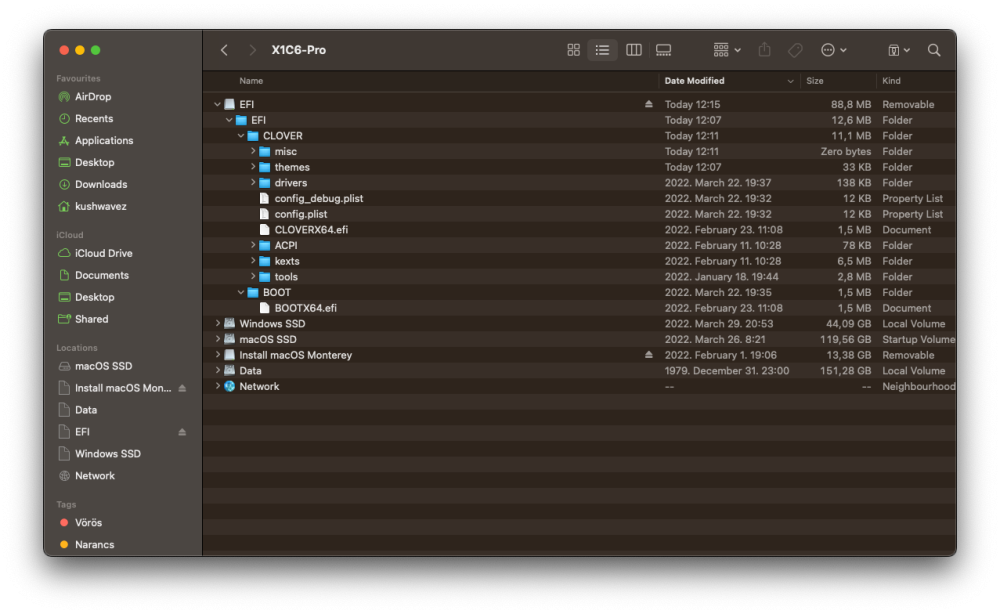Collapse the nested EFI folder

(229, 120)
